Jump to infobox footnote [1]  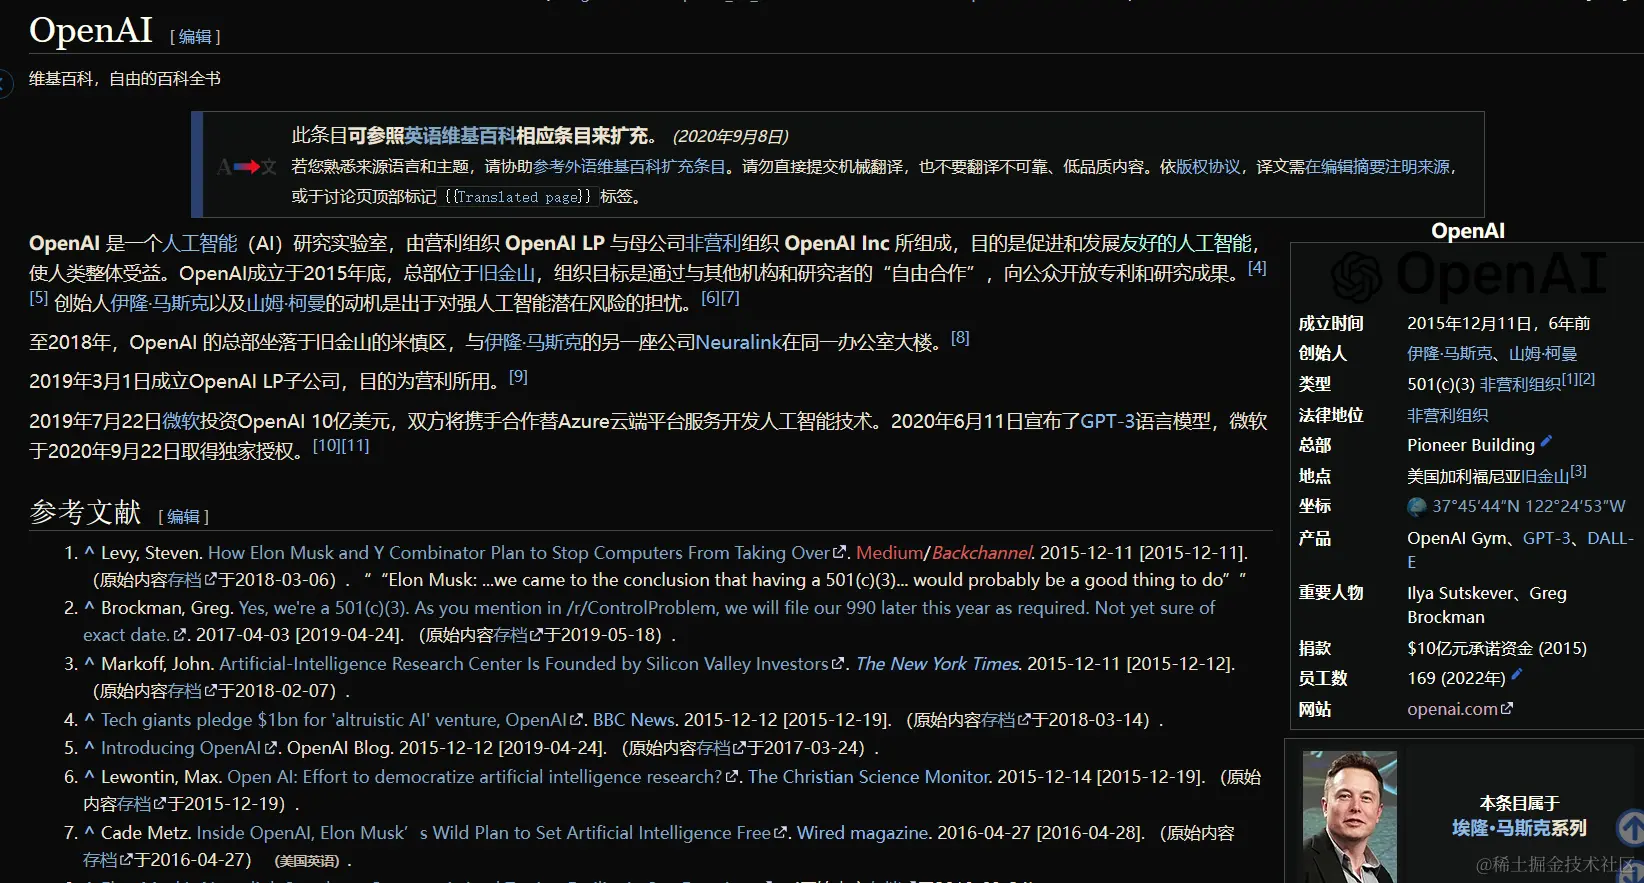[1569, 379]
